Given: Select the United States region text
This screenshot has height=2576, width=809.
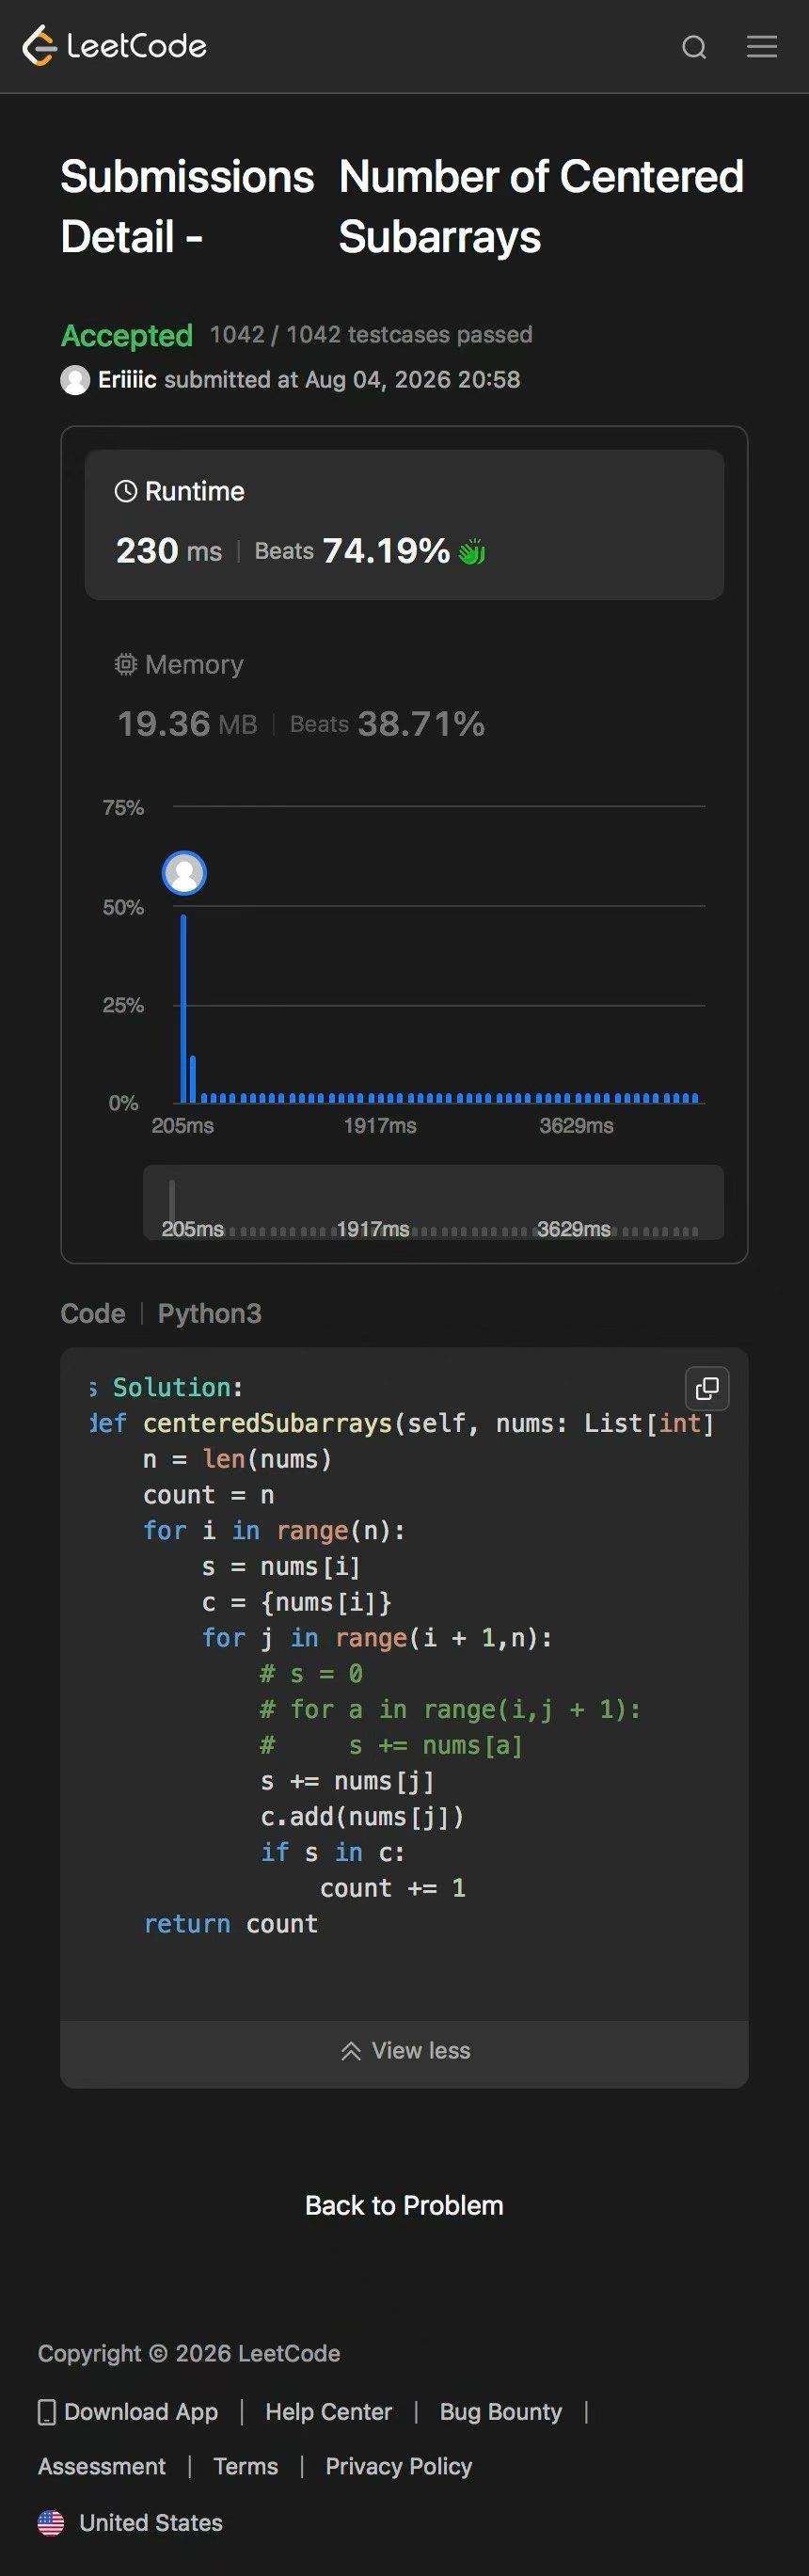Looking at the screenshot, I should (151, 2523).
